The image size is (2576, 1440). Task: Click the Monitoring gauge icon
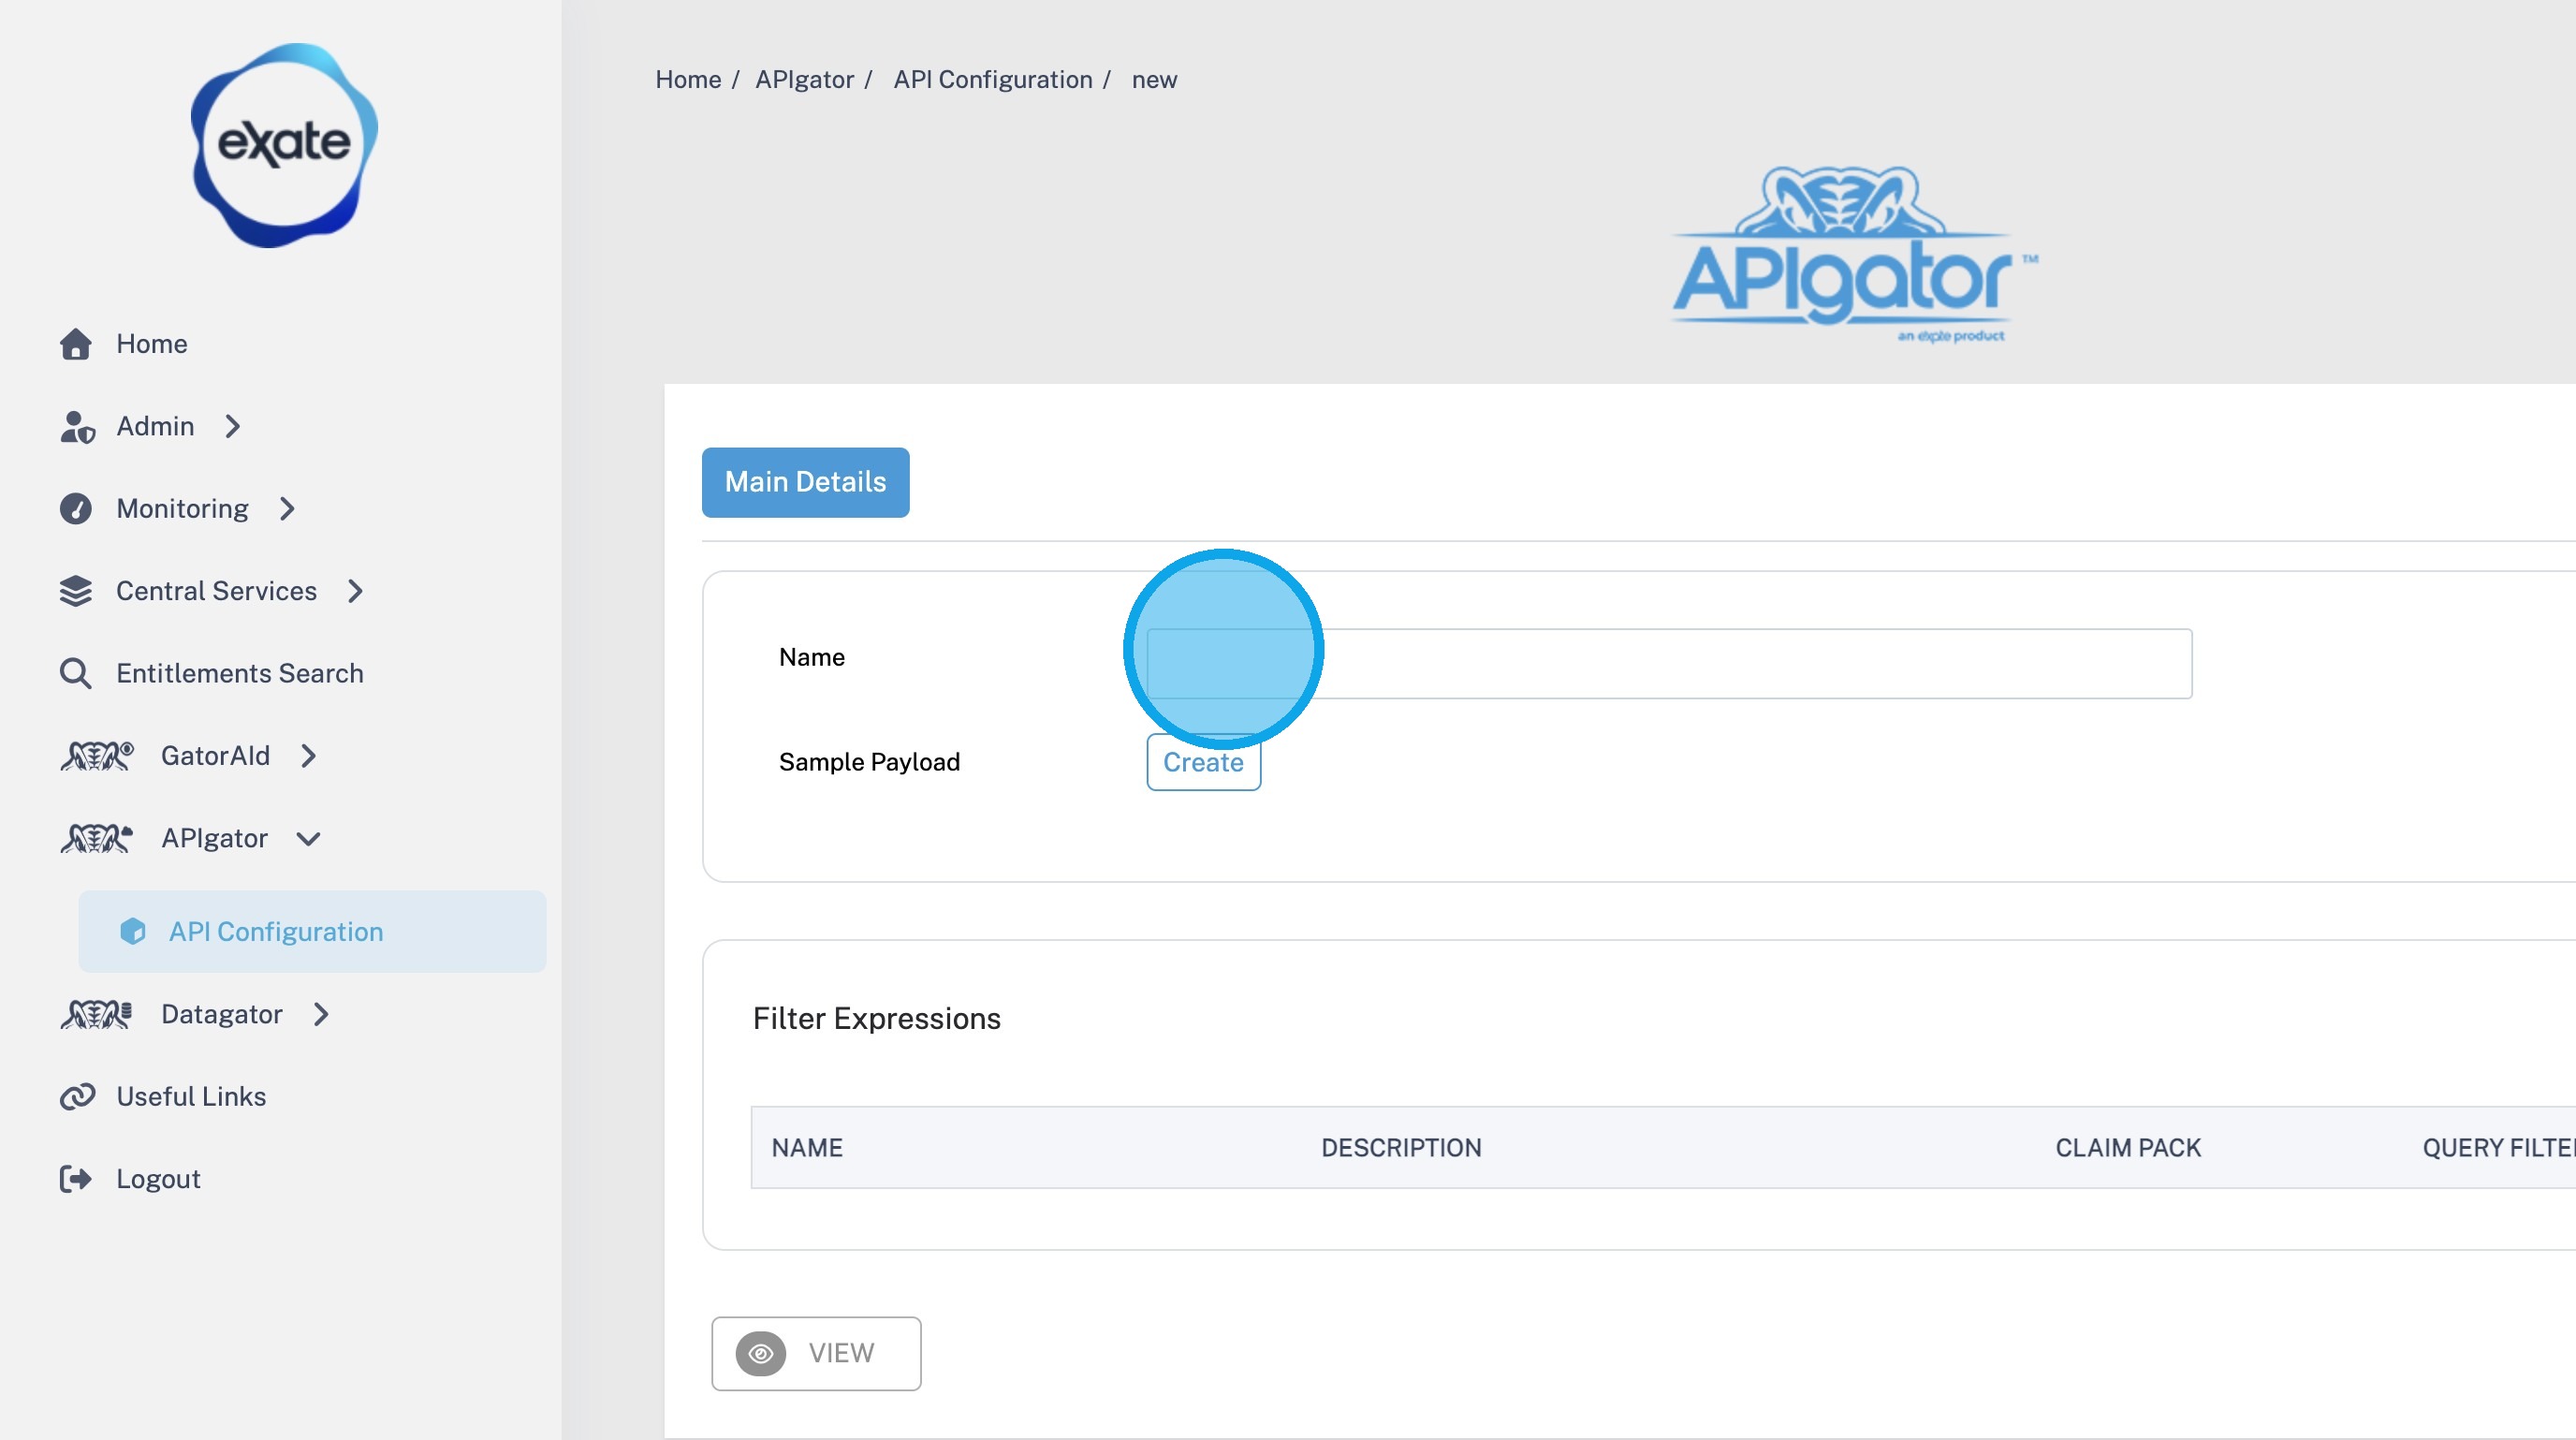76,509
